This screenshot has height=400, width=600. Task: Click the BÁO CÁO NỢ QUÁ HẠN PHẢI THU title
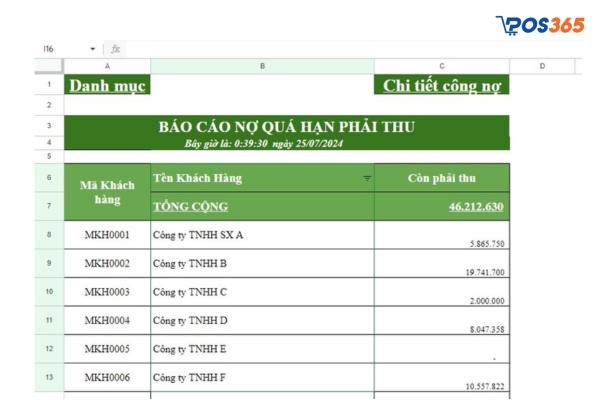coord(287,127)
